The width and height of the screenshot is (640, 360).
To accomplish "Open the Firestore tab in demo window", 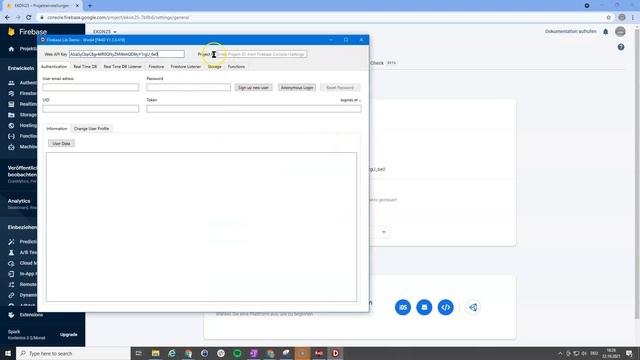I will pyautogui.click(x=156, y=67).
